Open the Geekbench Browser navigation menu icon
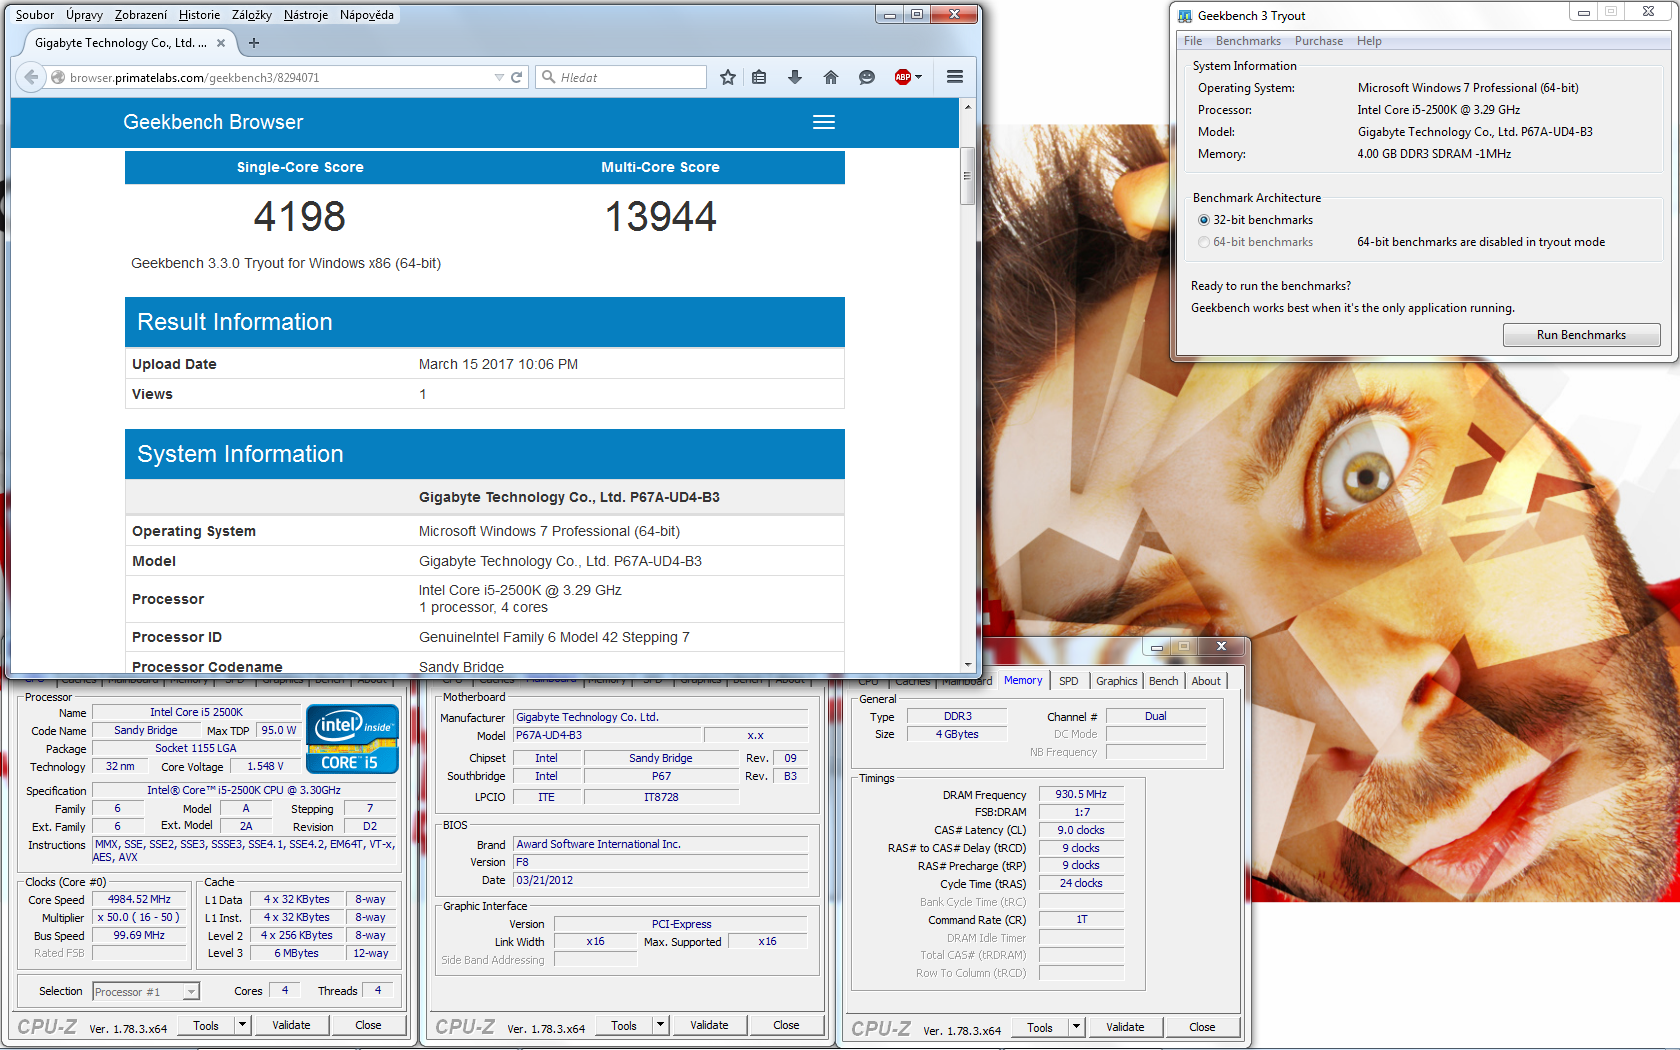The width and height of the screenshot is (1680, 1050). point(824,122)
